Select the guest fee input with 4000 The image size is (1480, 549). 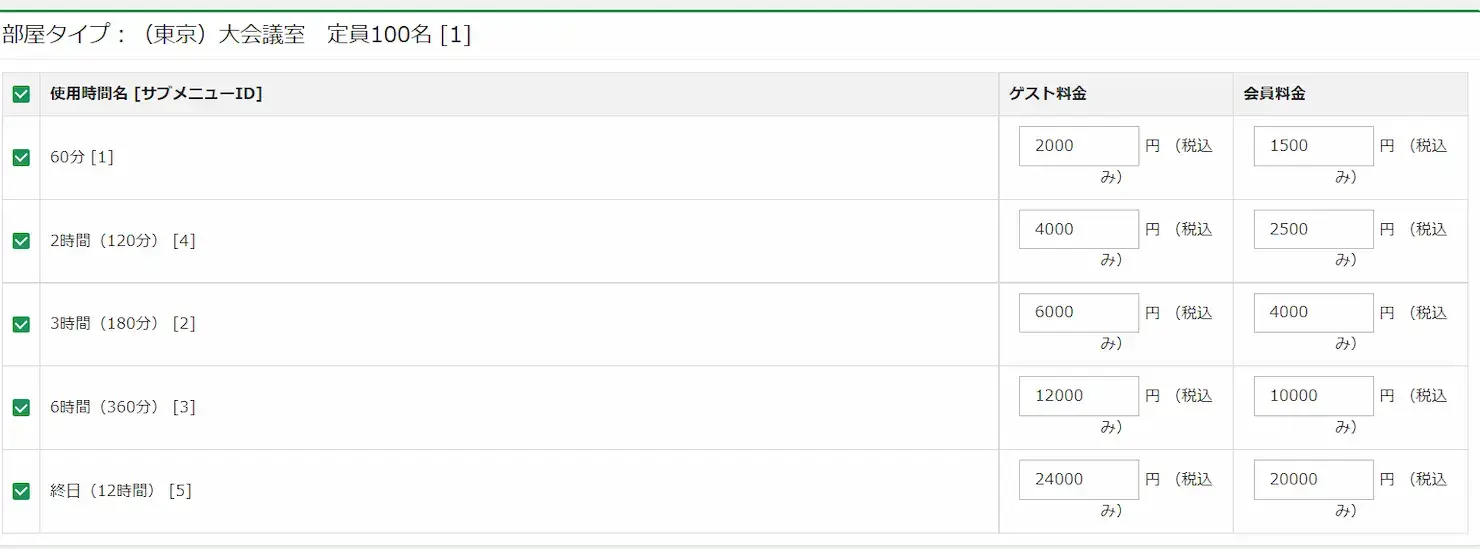(x=1079, y=229)
